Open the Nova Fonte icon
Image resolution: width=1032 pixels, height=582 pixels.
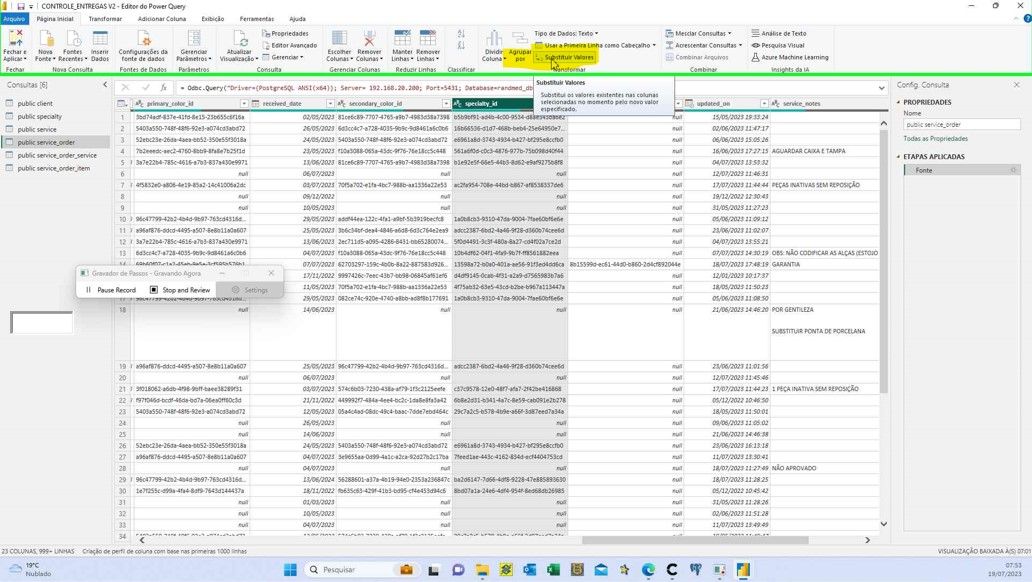(45, 38)
